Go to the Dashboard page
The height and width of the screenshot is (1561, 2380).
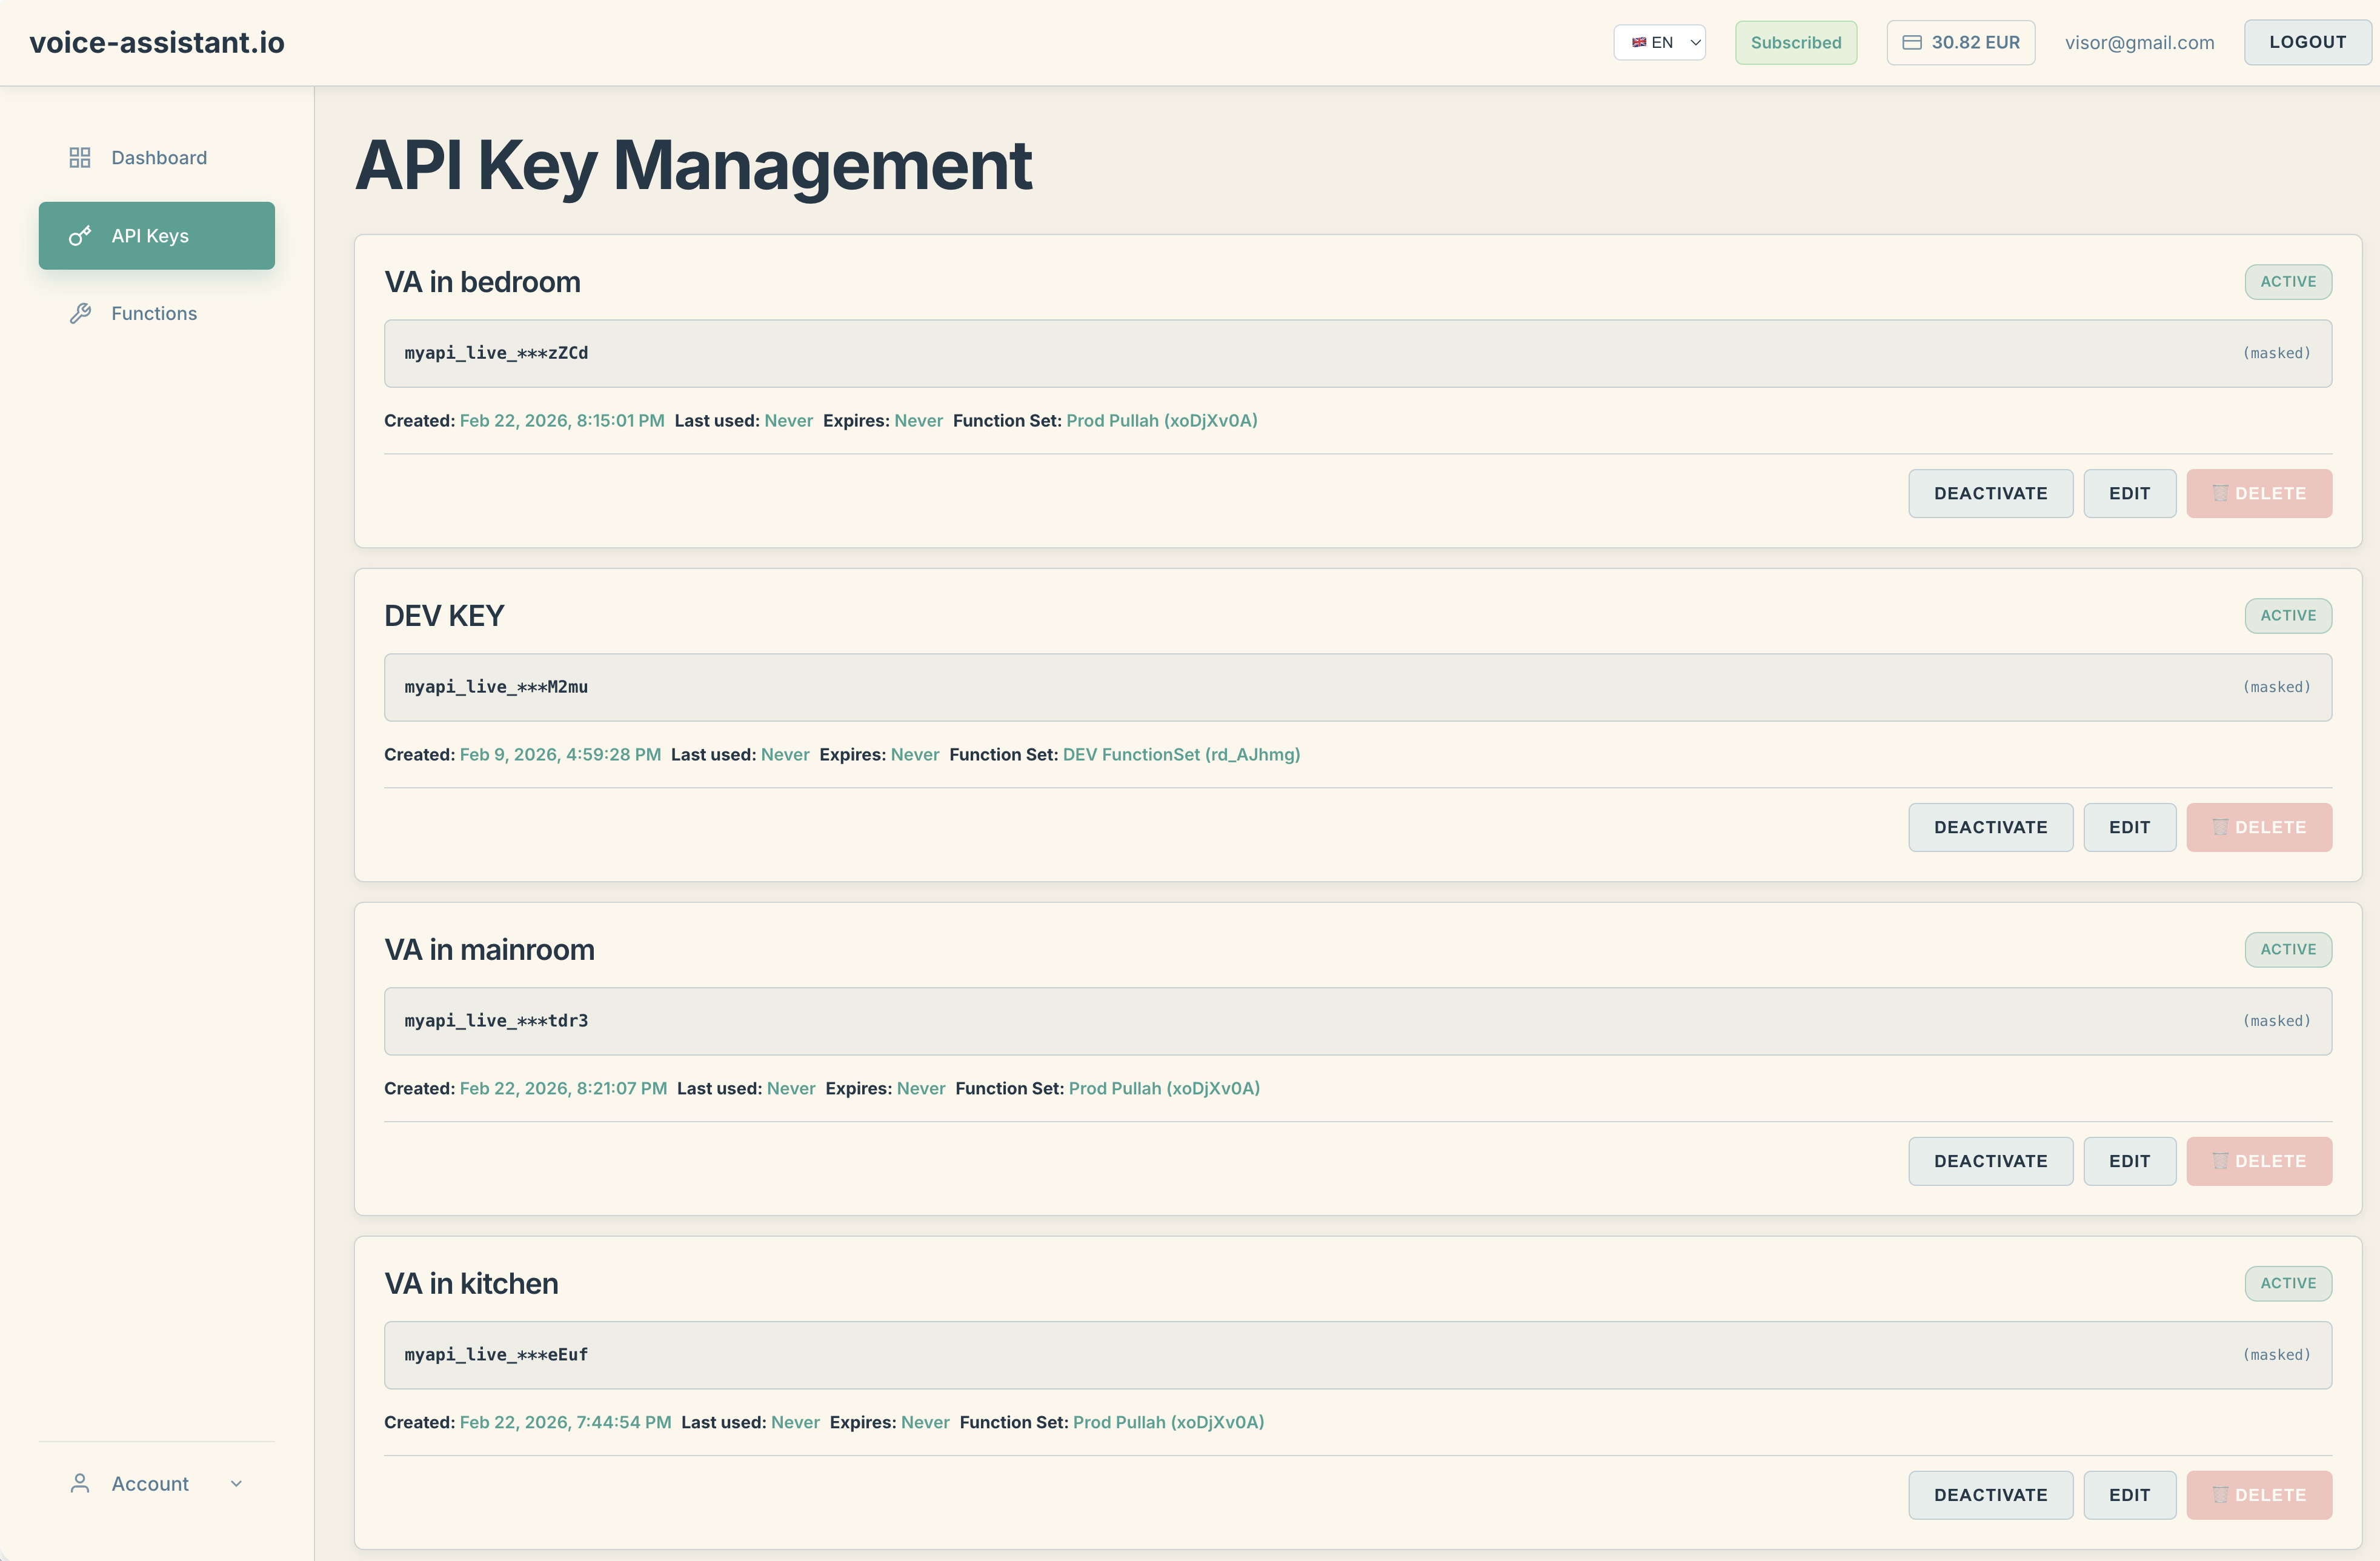pos(158,158)
